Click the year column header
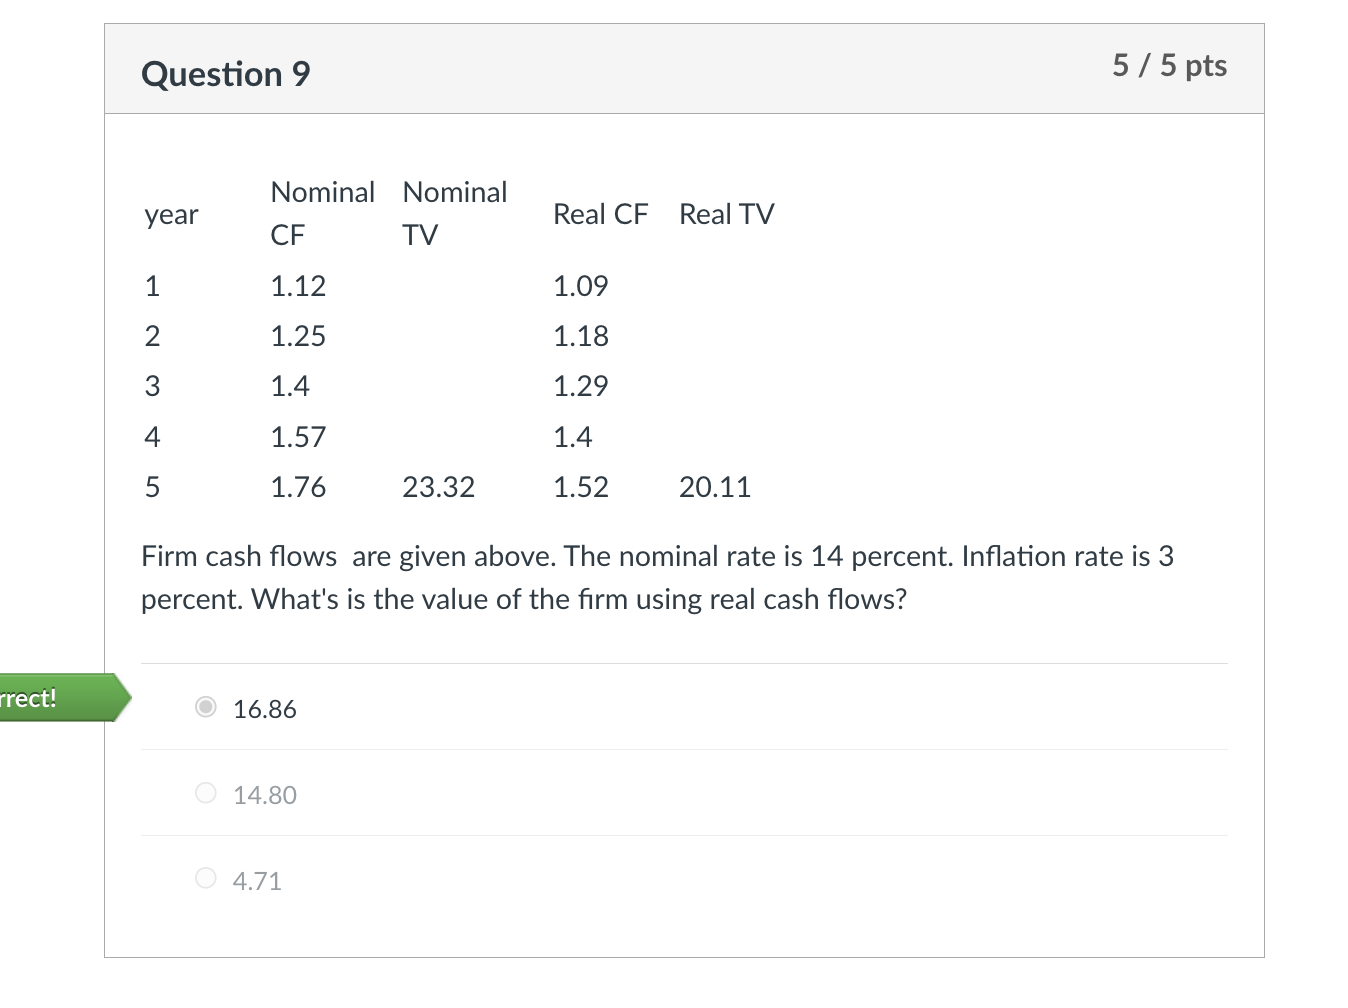Image resolution: width=1348 pixels, height=1008 pixels. pos(170,214)
